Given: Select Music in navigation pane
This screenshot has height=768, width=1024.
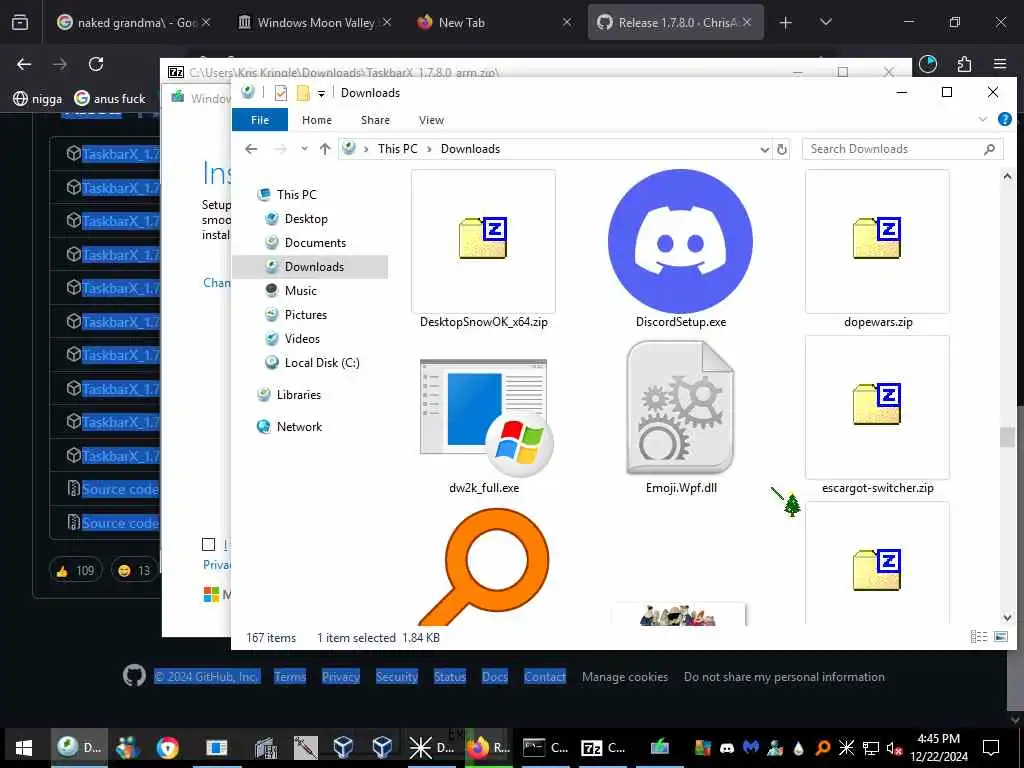Looking at the screenshot, I should point(300,291).
